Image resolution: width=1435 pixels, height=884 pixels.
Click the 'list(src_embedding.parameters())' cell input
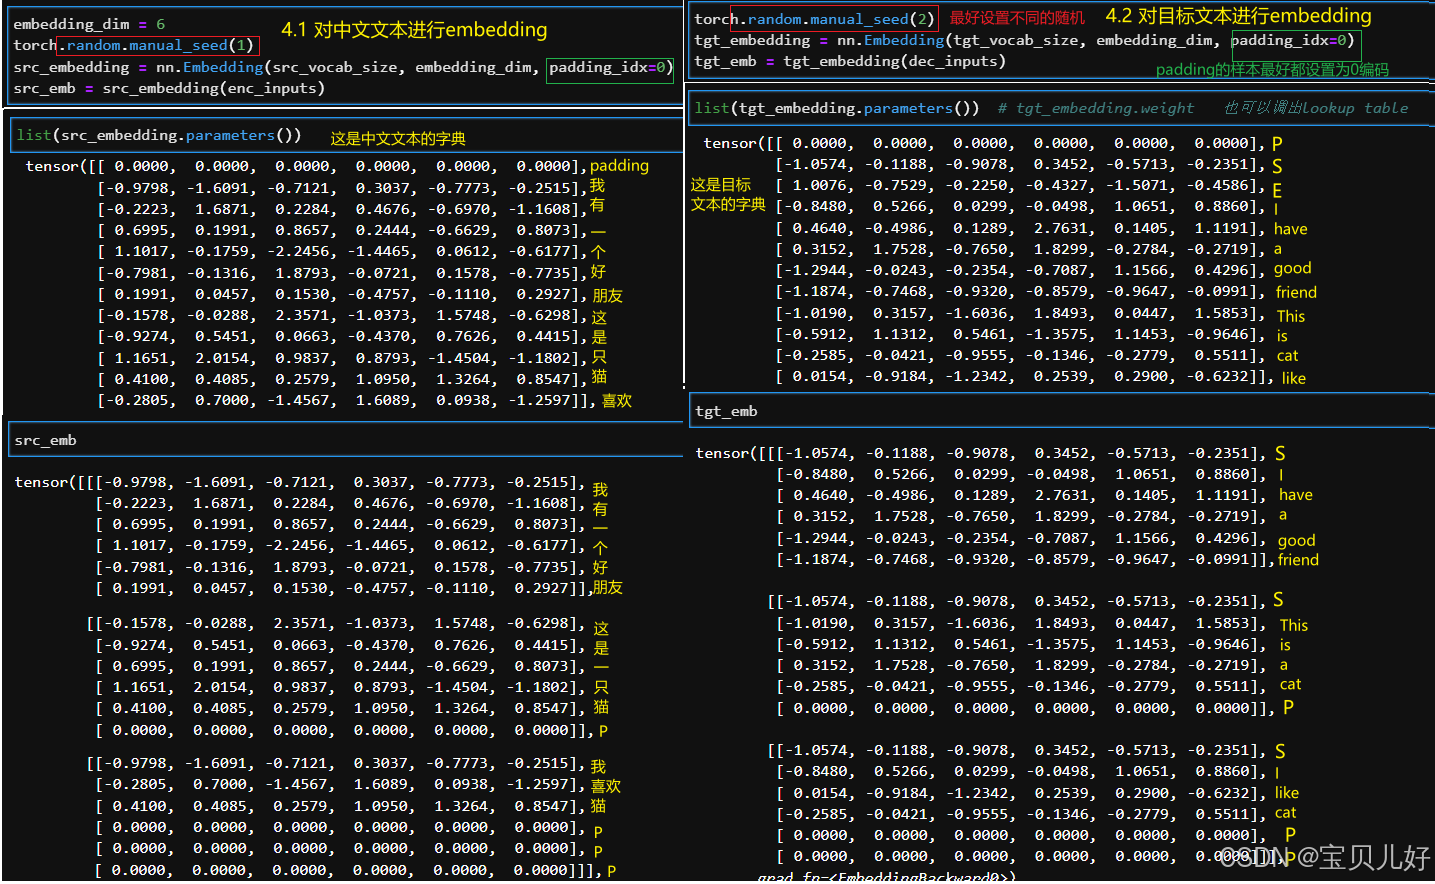click(x=159, y=135)
